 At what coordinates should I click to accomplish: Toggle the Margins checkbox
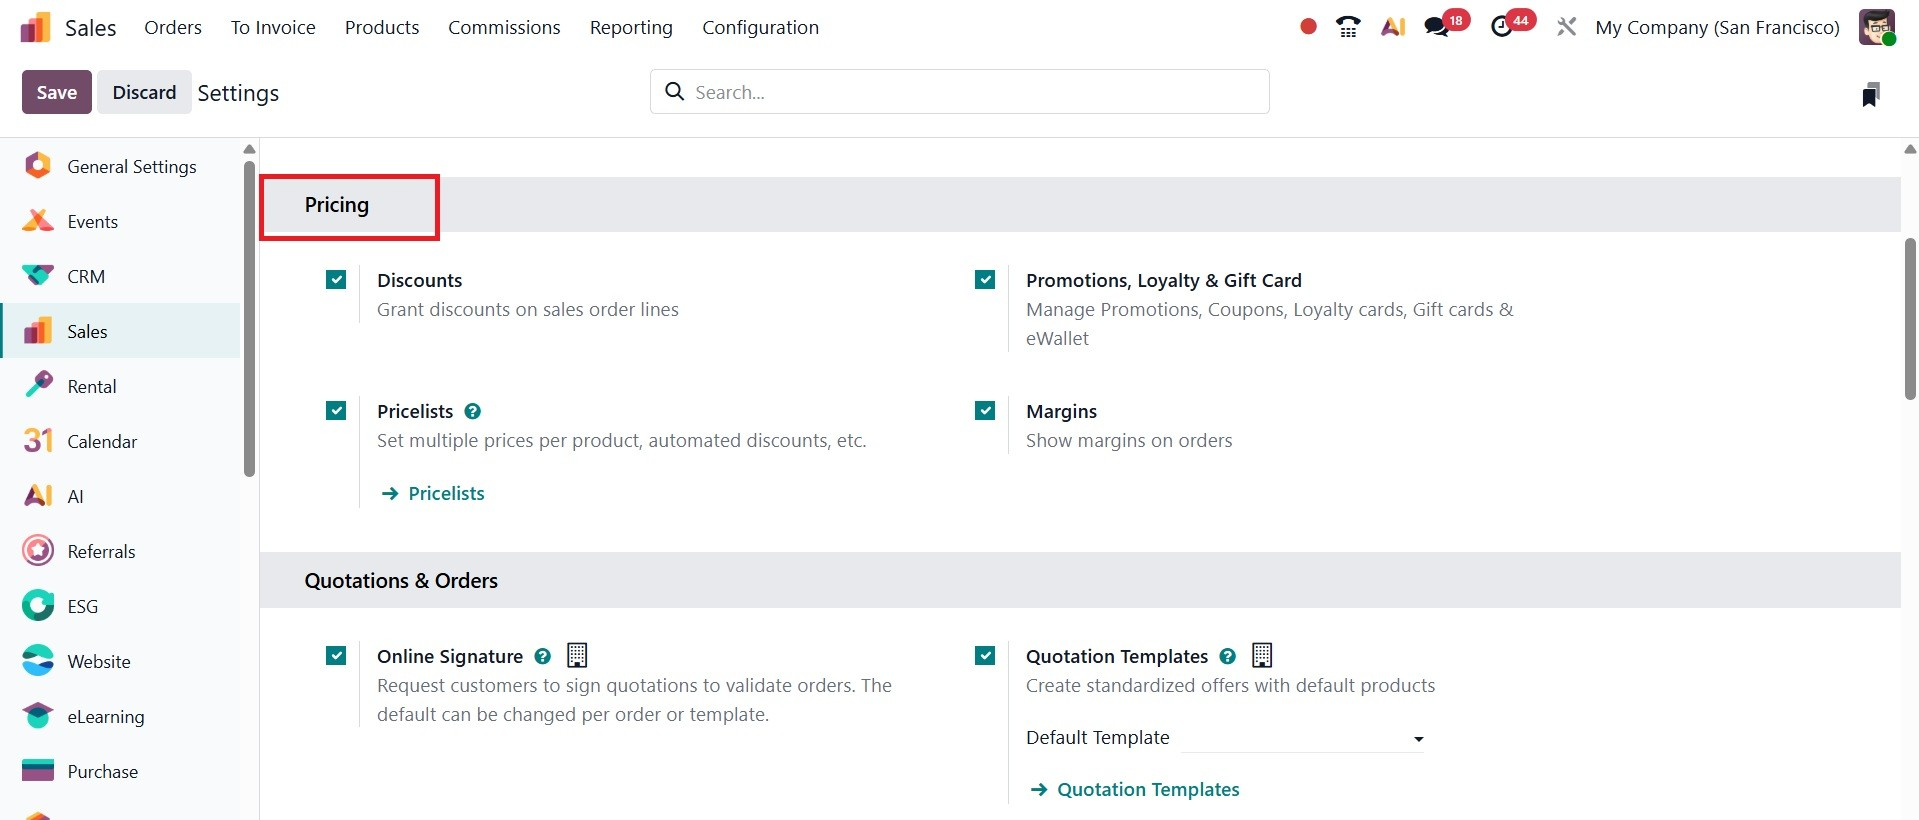tap(985, 411)
